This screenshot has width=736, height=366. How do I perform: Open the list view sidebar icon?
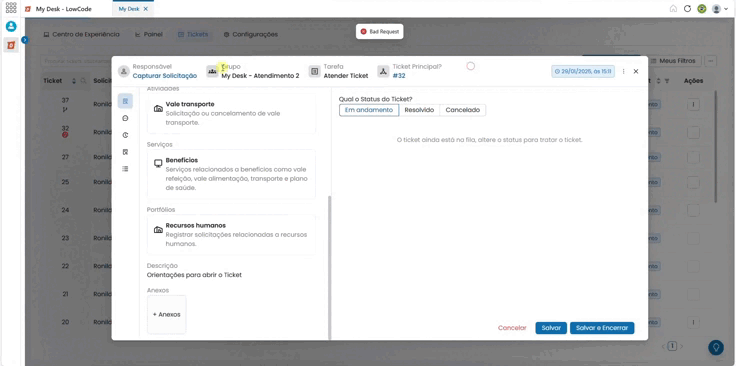[125, 169]
